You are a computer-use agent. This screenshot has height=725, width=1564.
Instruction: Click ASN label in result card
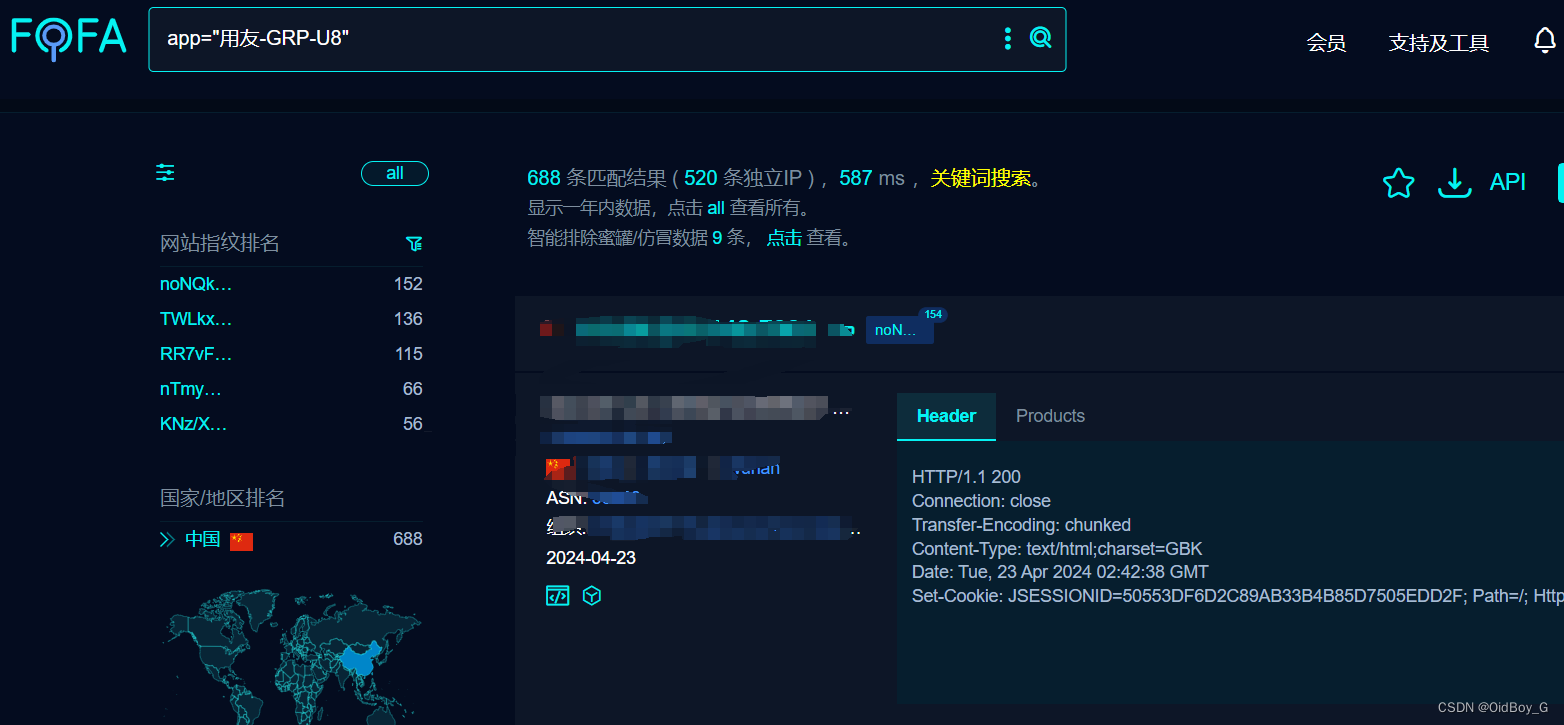[x=566, y=498]
